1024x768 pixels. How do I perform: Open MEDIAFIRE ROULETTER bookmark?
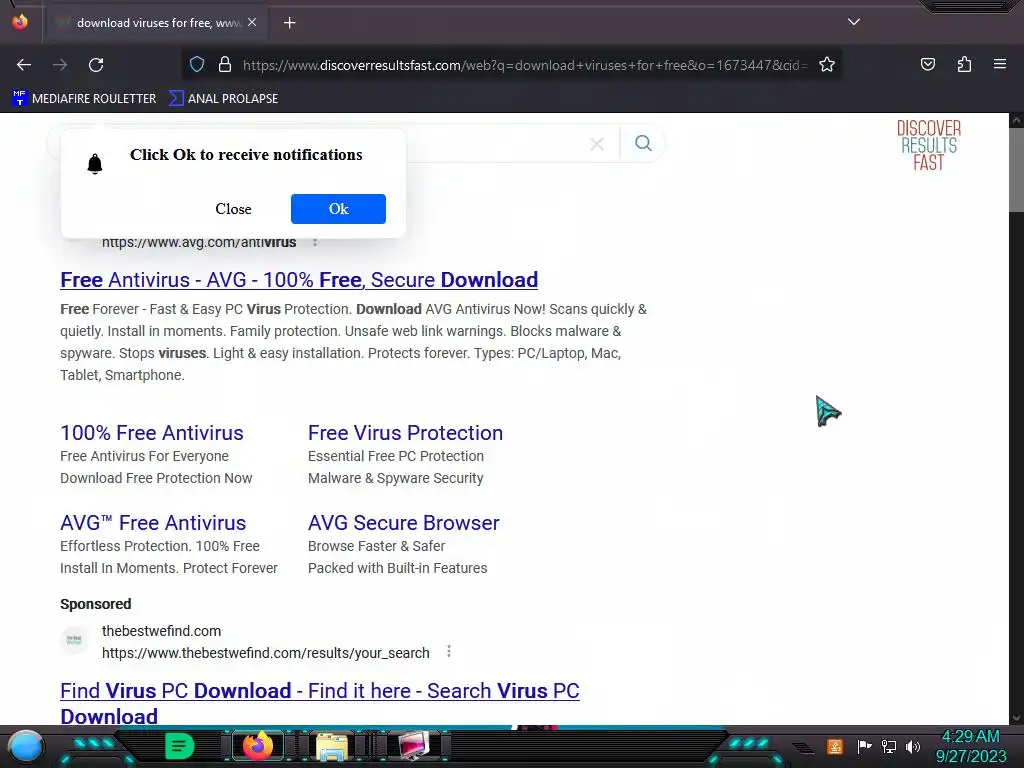click(x=84, y=99)
